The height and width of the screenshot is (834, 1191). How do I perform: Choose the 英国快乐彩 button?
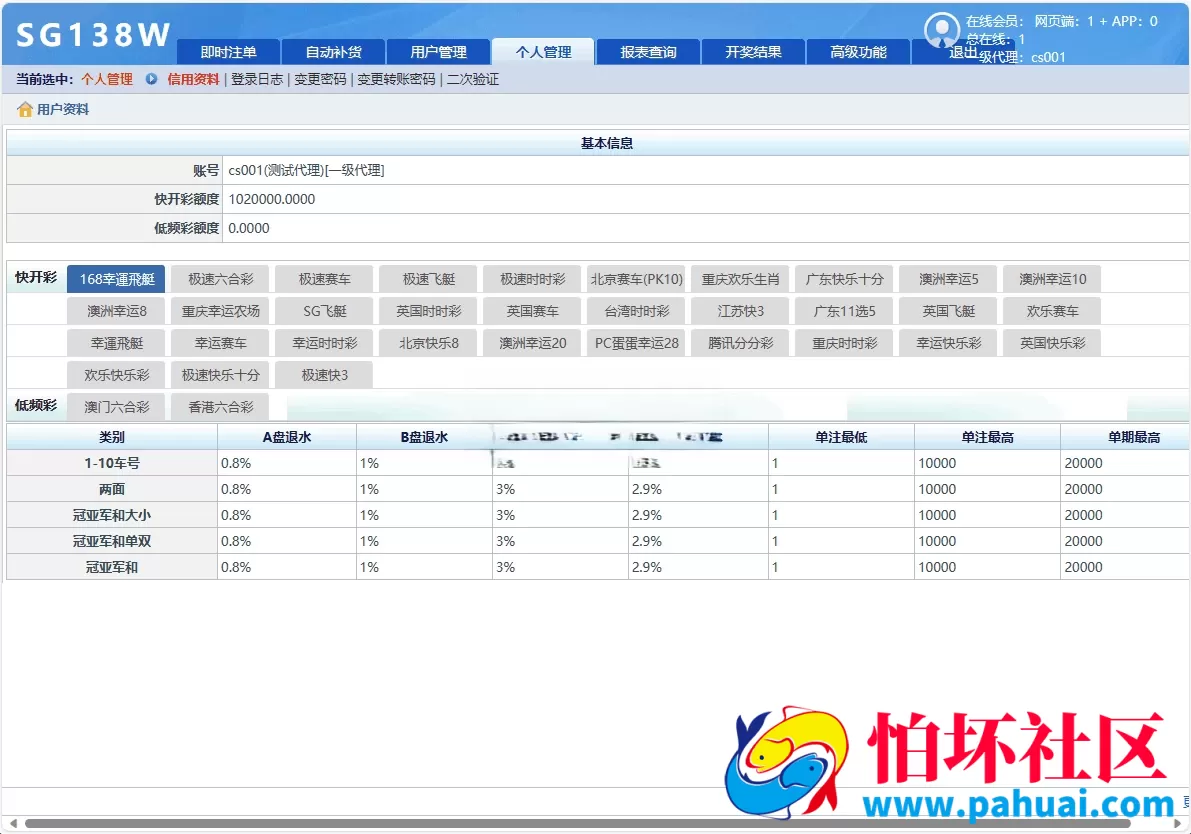[x=1053, y=343]
